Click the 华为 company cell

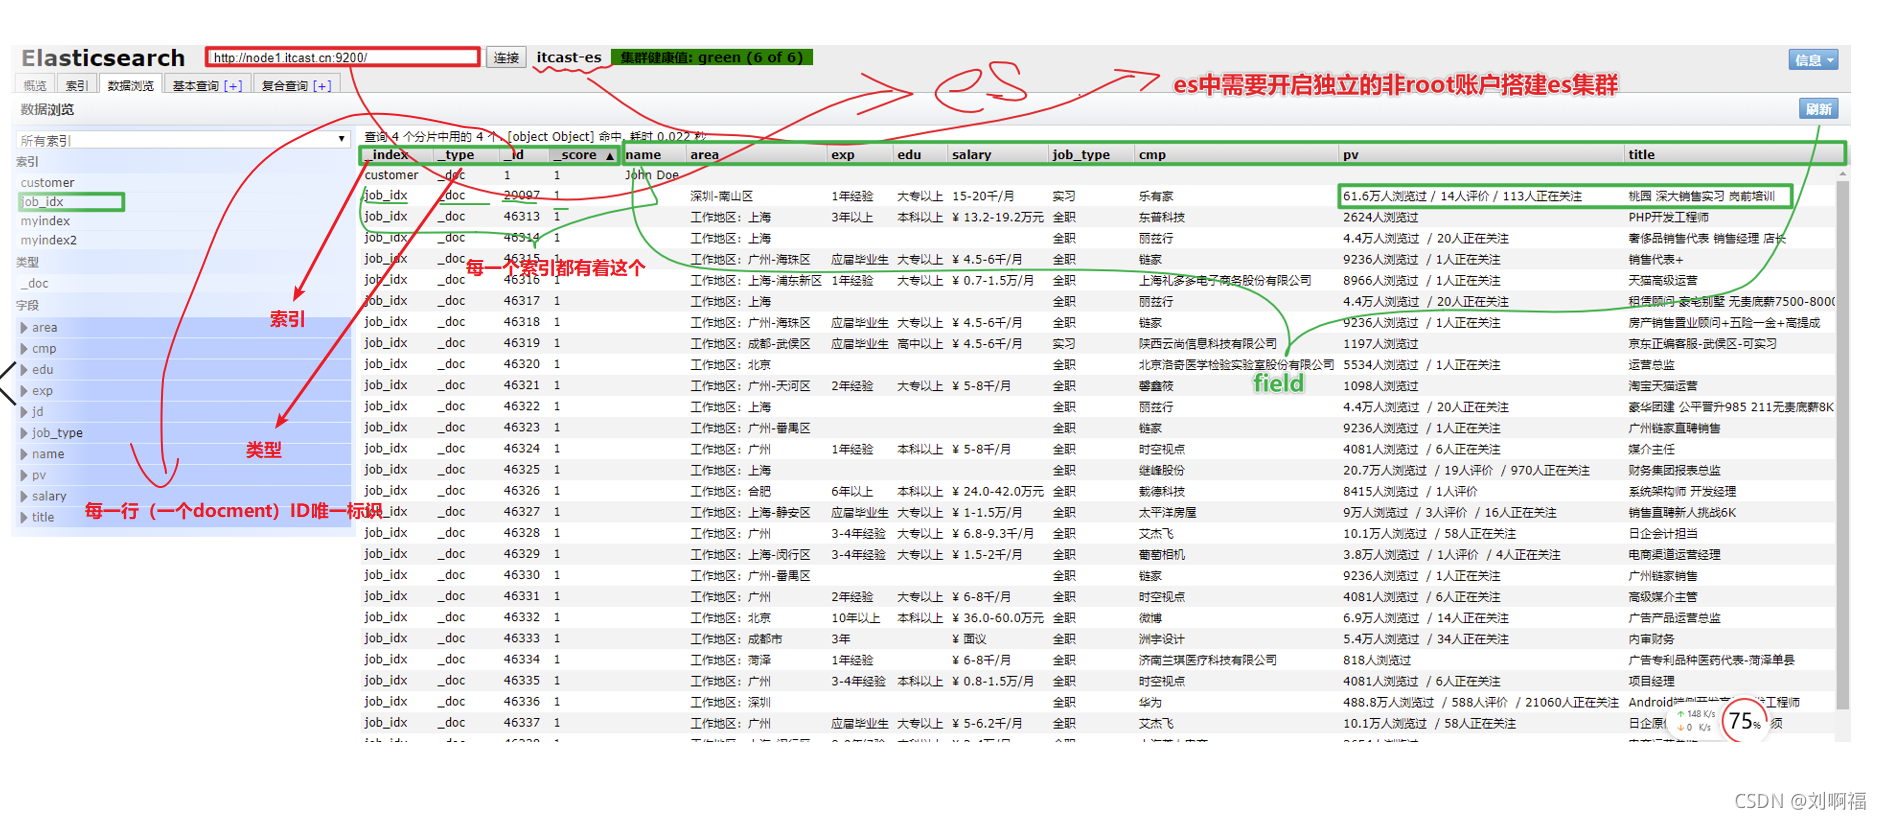[x=1150, y=702]
